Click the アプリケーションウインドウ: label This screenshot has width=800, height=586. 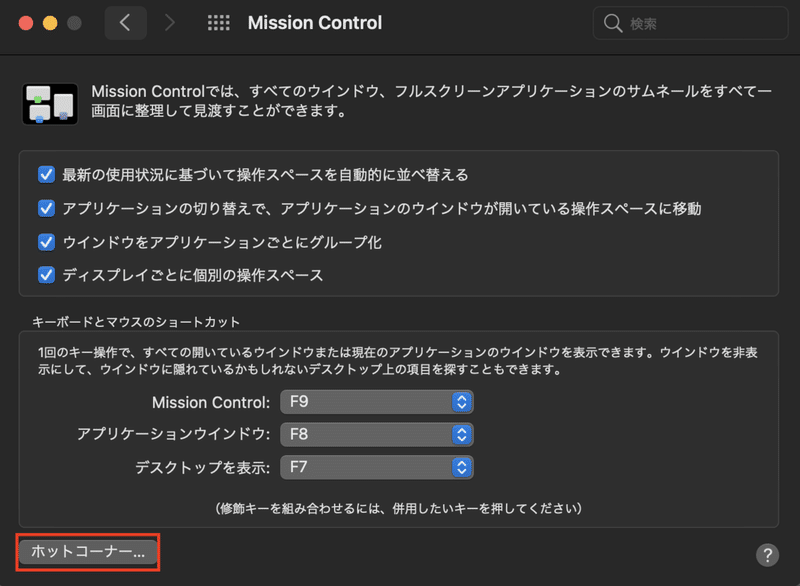tap(173, 435)
